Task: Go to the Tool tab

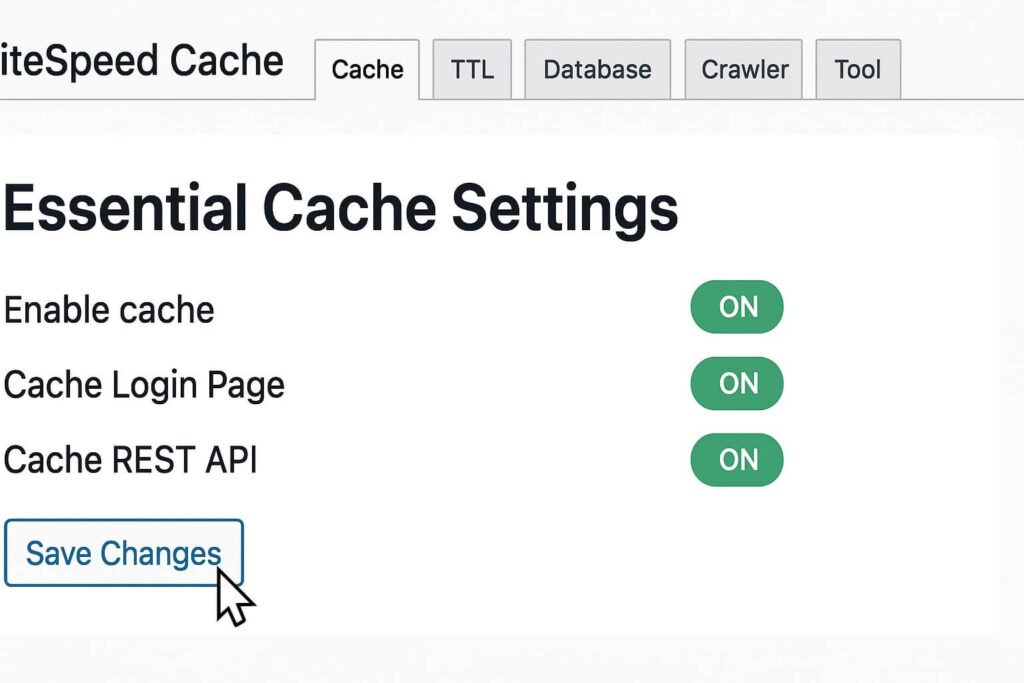Action: tap(857, 68)
